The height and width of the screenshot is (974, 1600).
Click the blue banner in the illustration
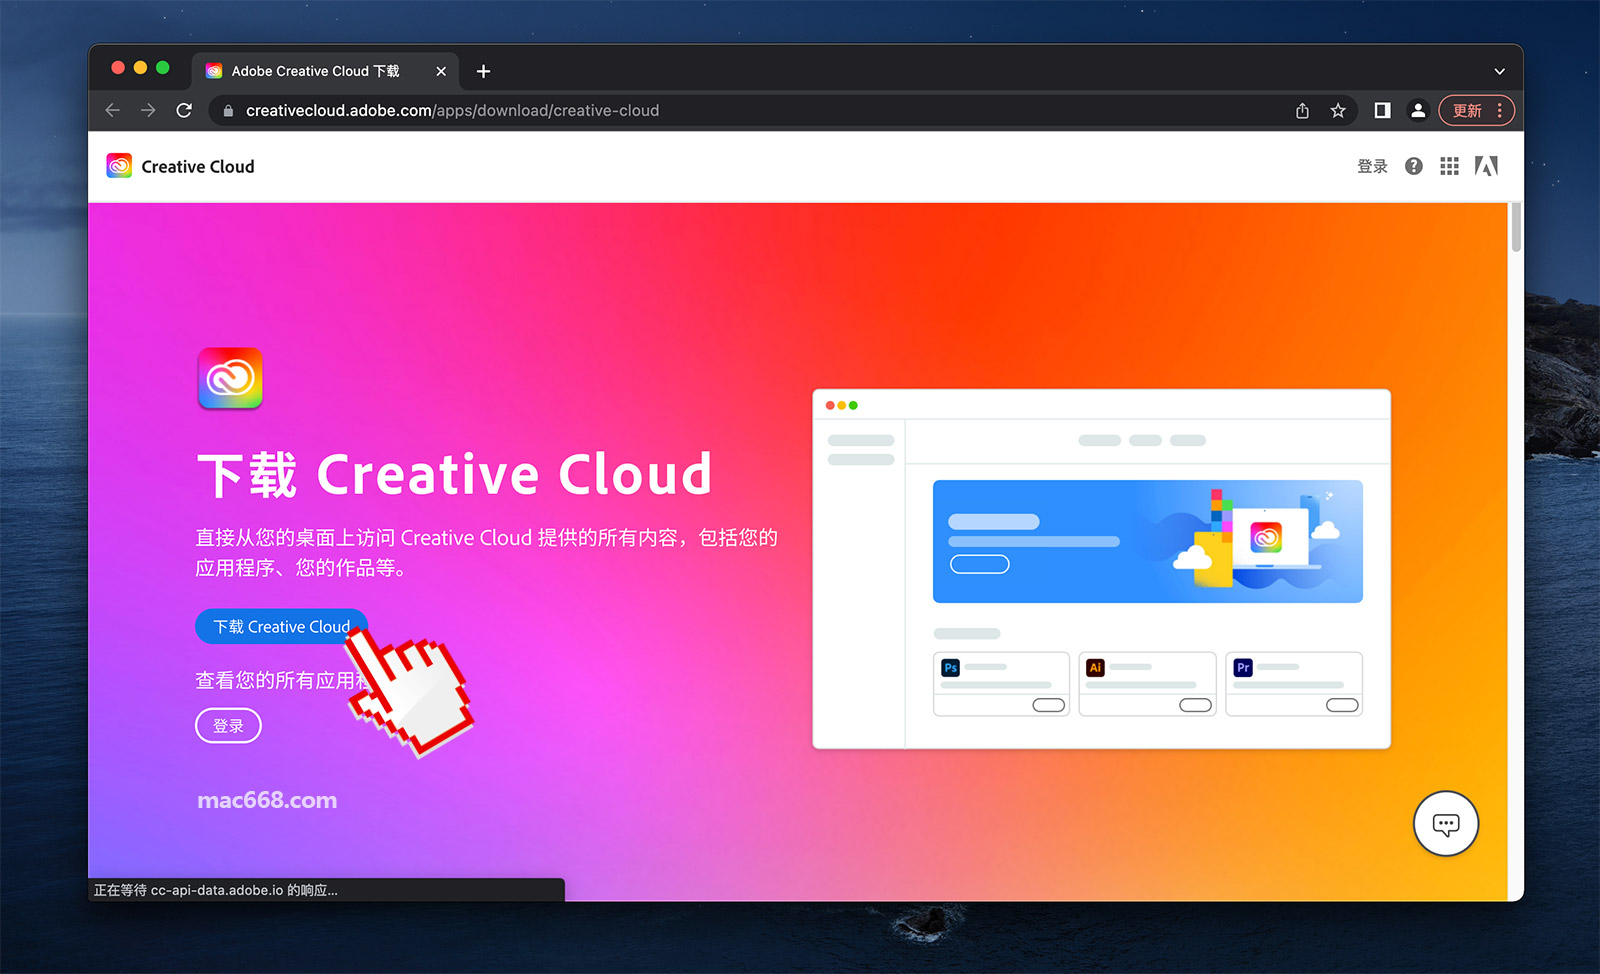click(x=1148, y=541)
